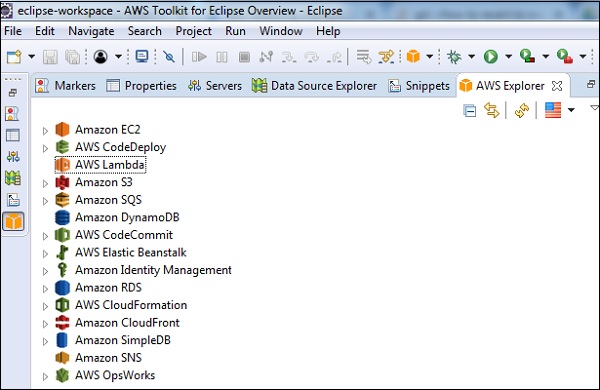Click the Debug bug icon
This screenshot has width=600, height=390.
tap(454, 57)
